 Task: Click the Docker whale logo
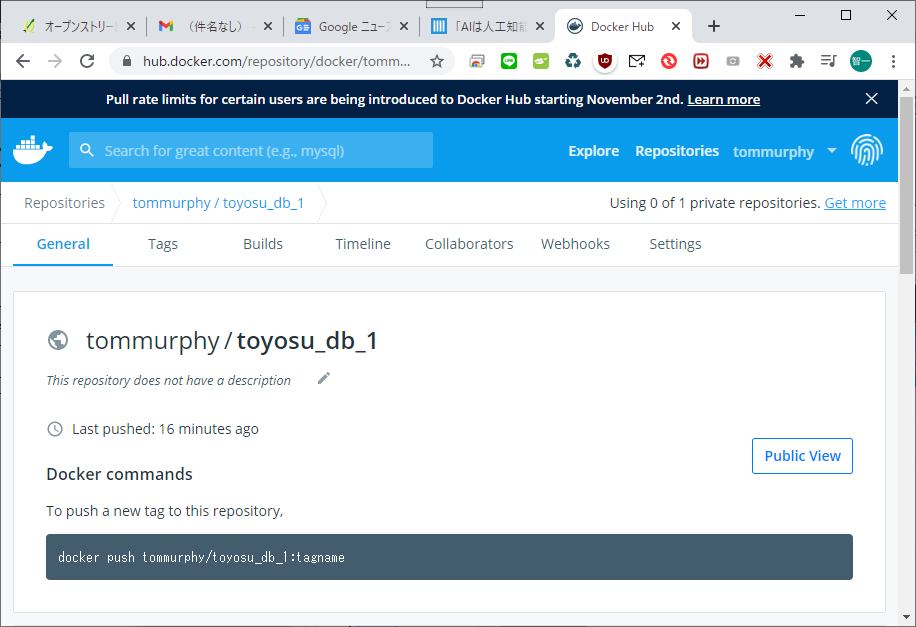click(33, 150)
